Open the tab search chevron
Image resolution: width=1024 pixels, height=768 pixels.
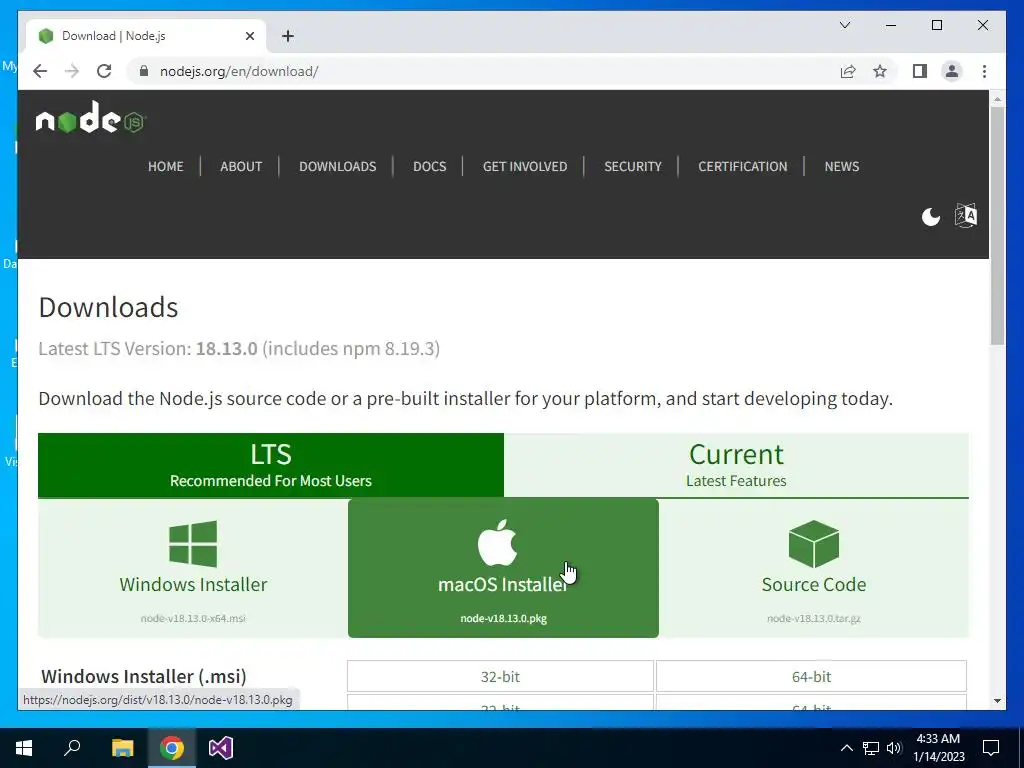pos(845,25)
